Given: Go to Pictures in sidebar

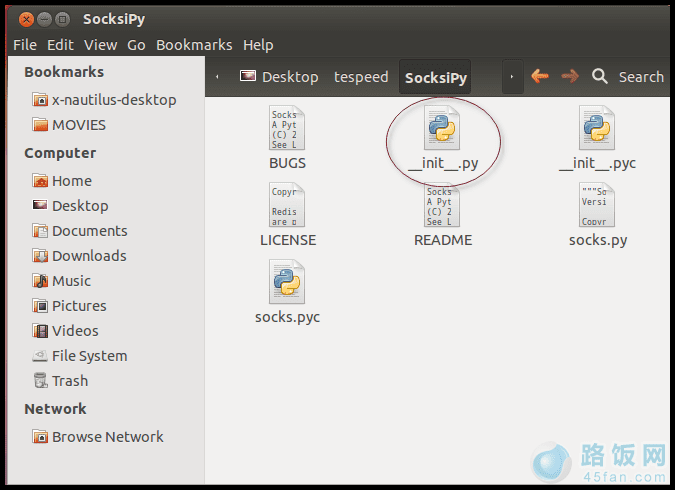Looking at the screenshot, I should pyautogui.click(x=79, y=306).
